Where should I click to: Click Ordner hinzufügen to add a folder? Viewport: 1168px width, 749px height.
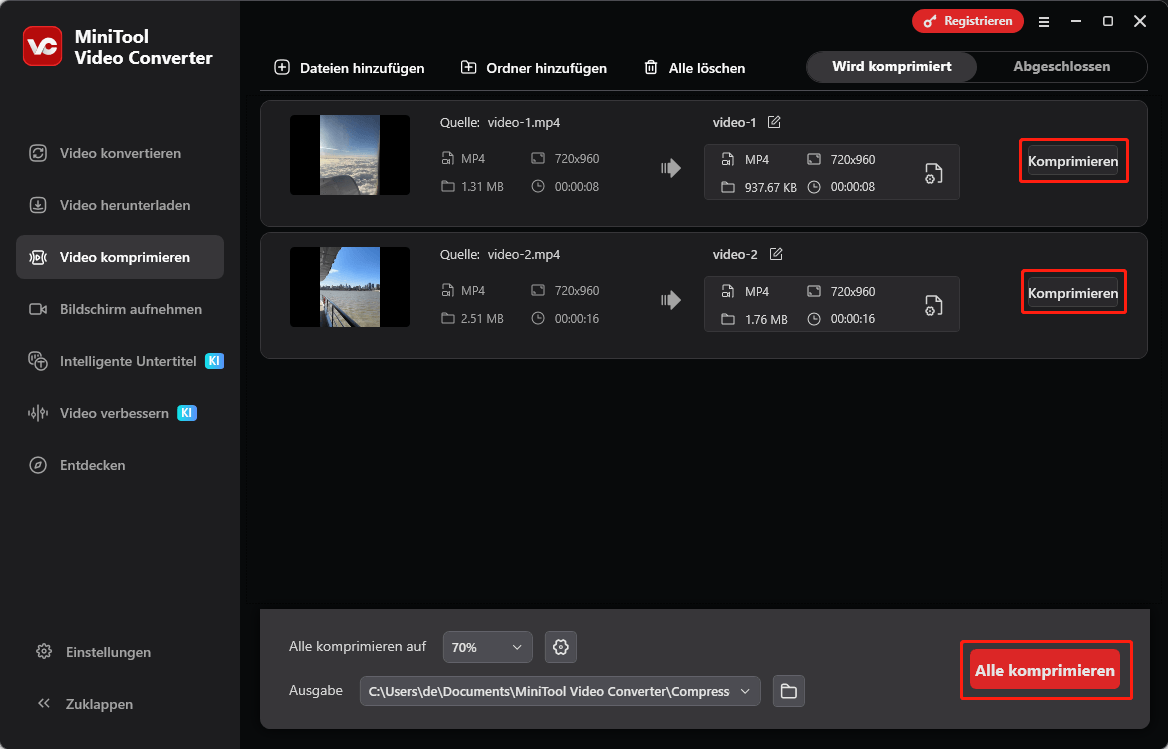533,68
